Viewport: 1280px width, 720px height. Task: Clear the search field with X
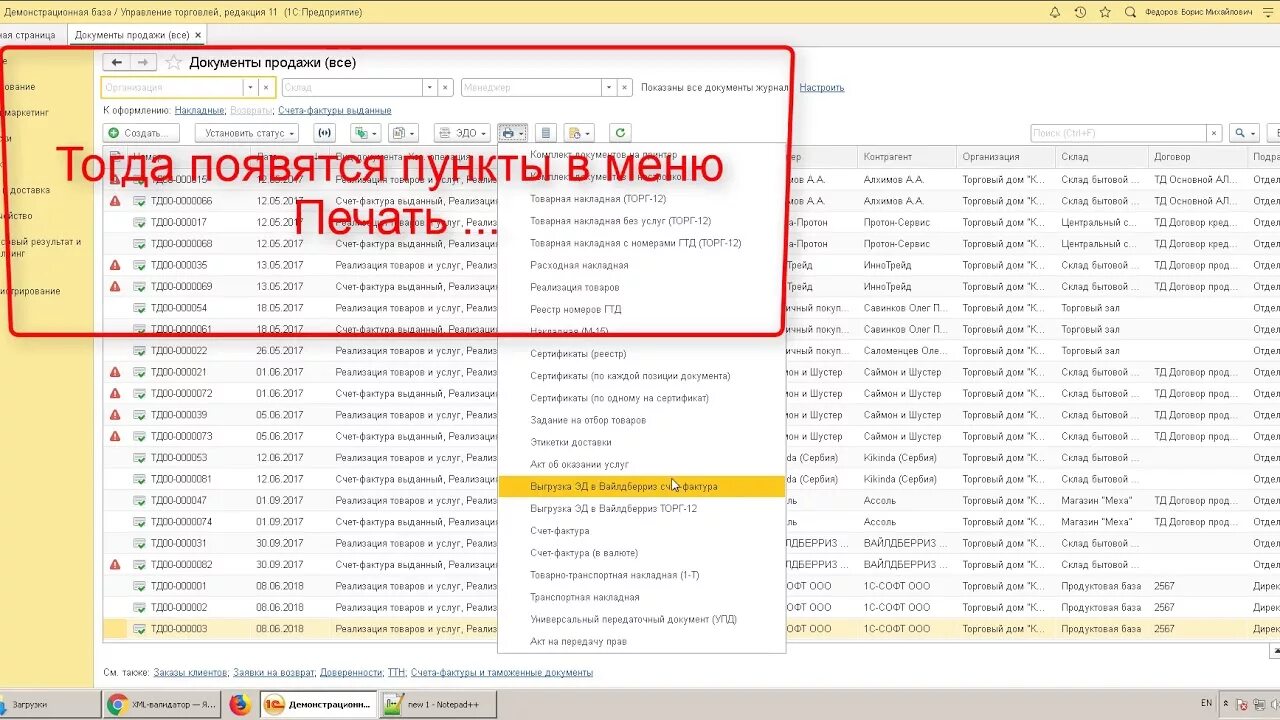point(1214,133)
